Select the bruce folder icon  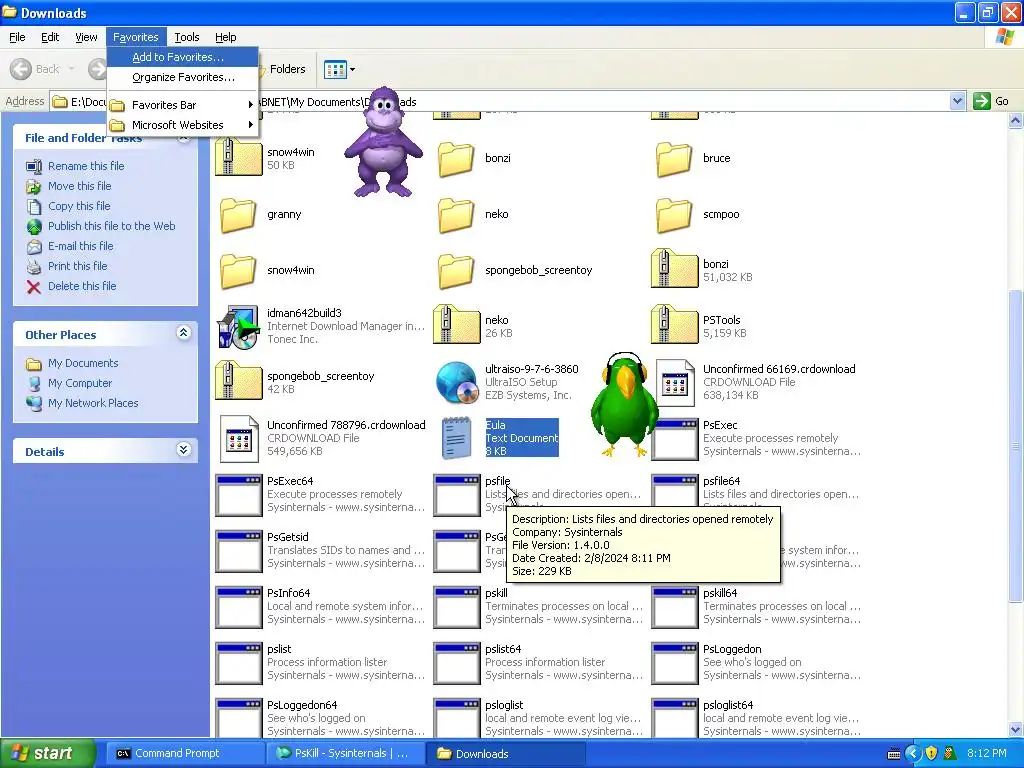(x=673, y=159)
